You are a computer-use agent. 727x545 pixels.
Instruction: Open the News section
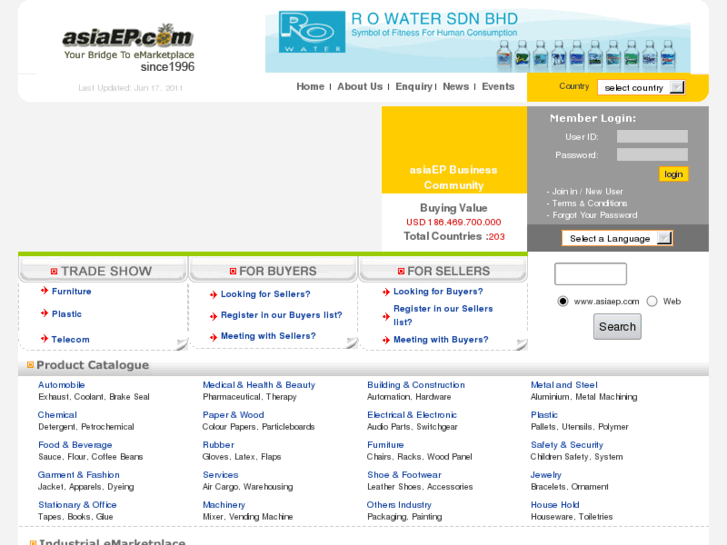click(x=456, y=86)
